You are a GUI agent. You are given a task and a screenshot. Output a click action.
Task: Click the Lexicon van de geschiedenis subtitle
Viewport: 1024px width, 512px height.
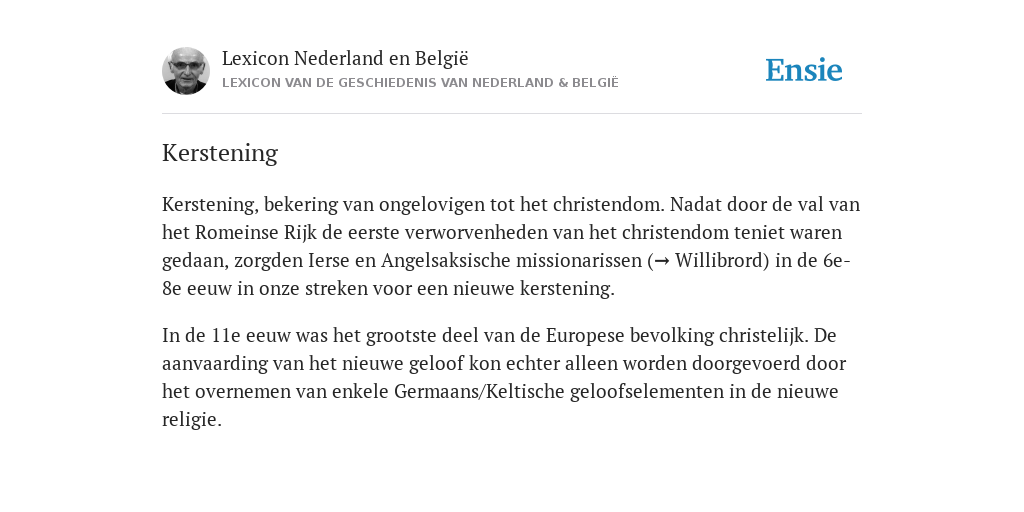point(420,83)
